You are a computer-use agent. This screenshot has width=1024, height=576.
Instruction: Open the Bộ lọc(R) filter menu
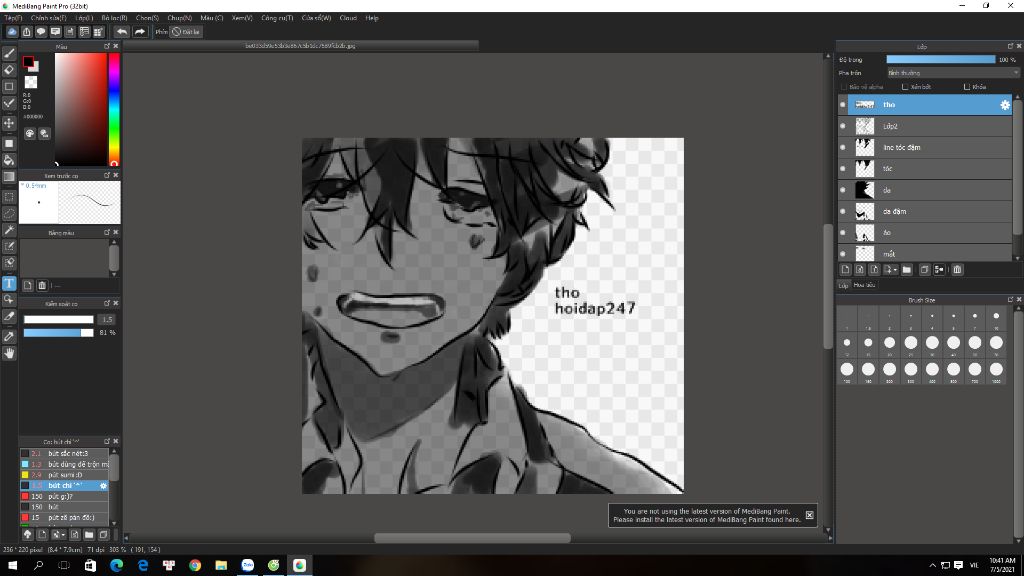[114, 18]
